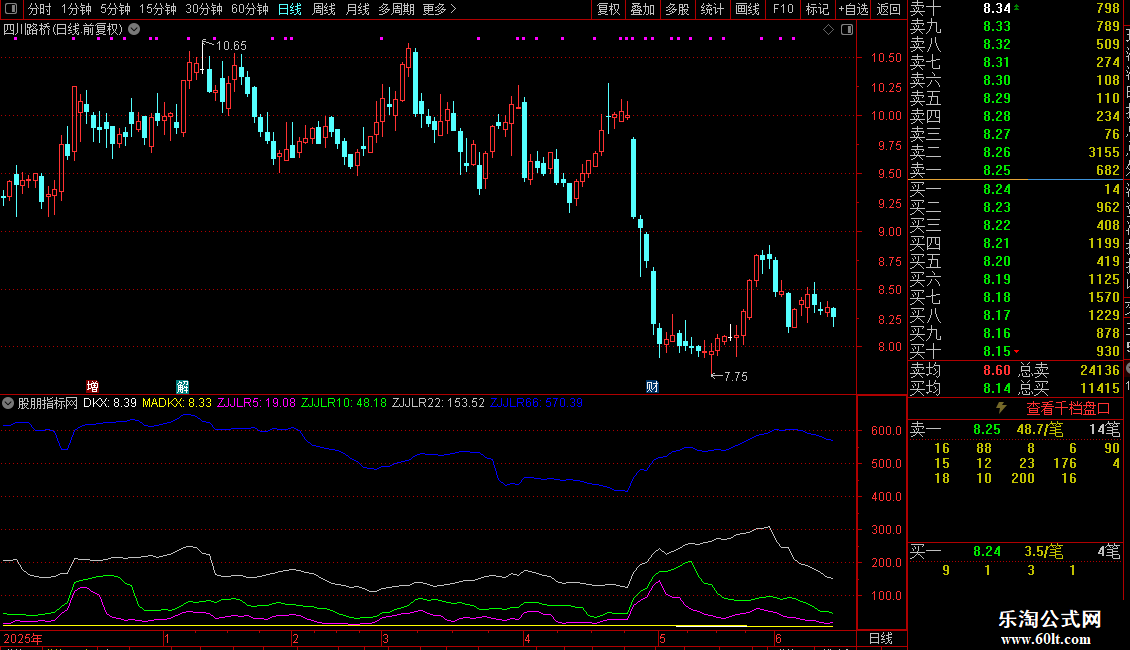Click the 财 event marker
This screenshot has height=650, width=1130.
click(x=652, y=387)
